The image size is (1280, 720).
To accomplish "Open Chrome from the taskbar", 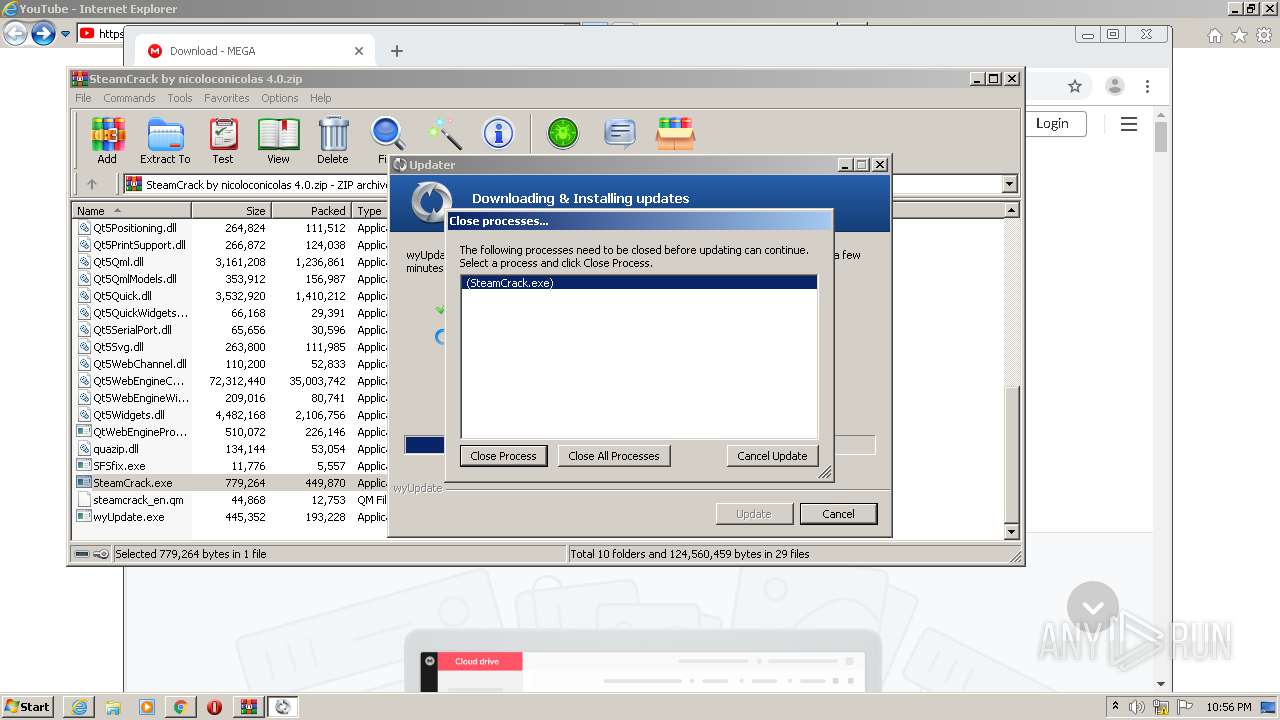I will tap(180, 707).
